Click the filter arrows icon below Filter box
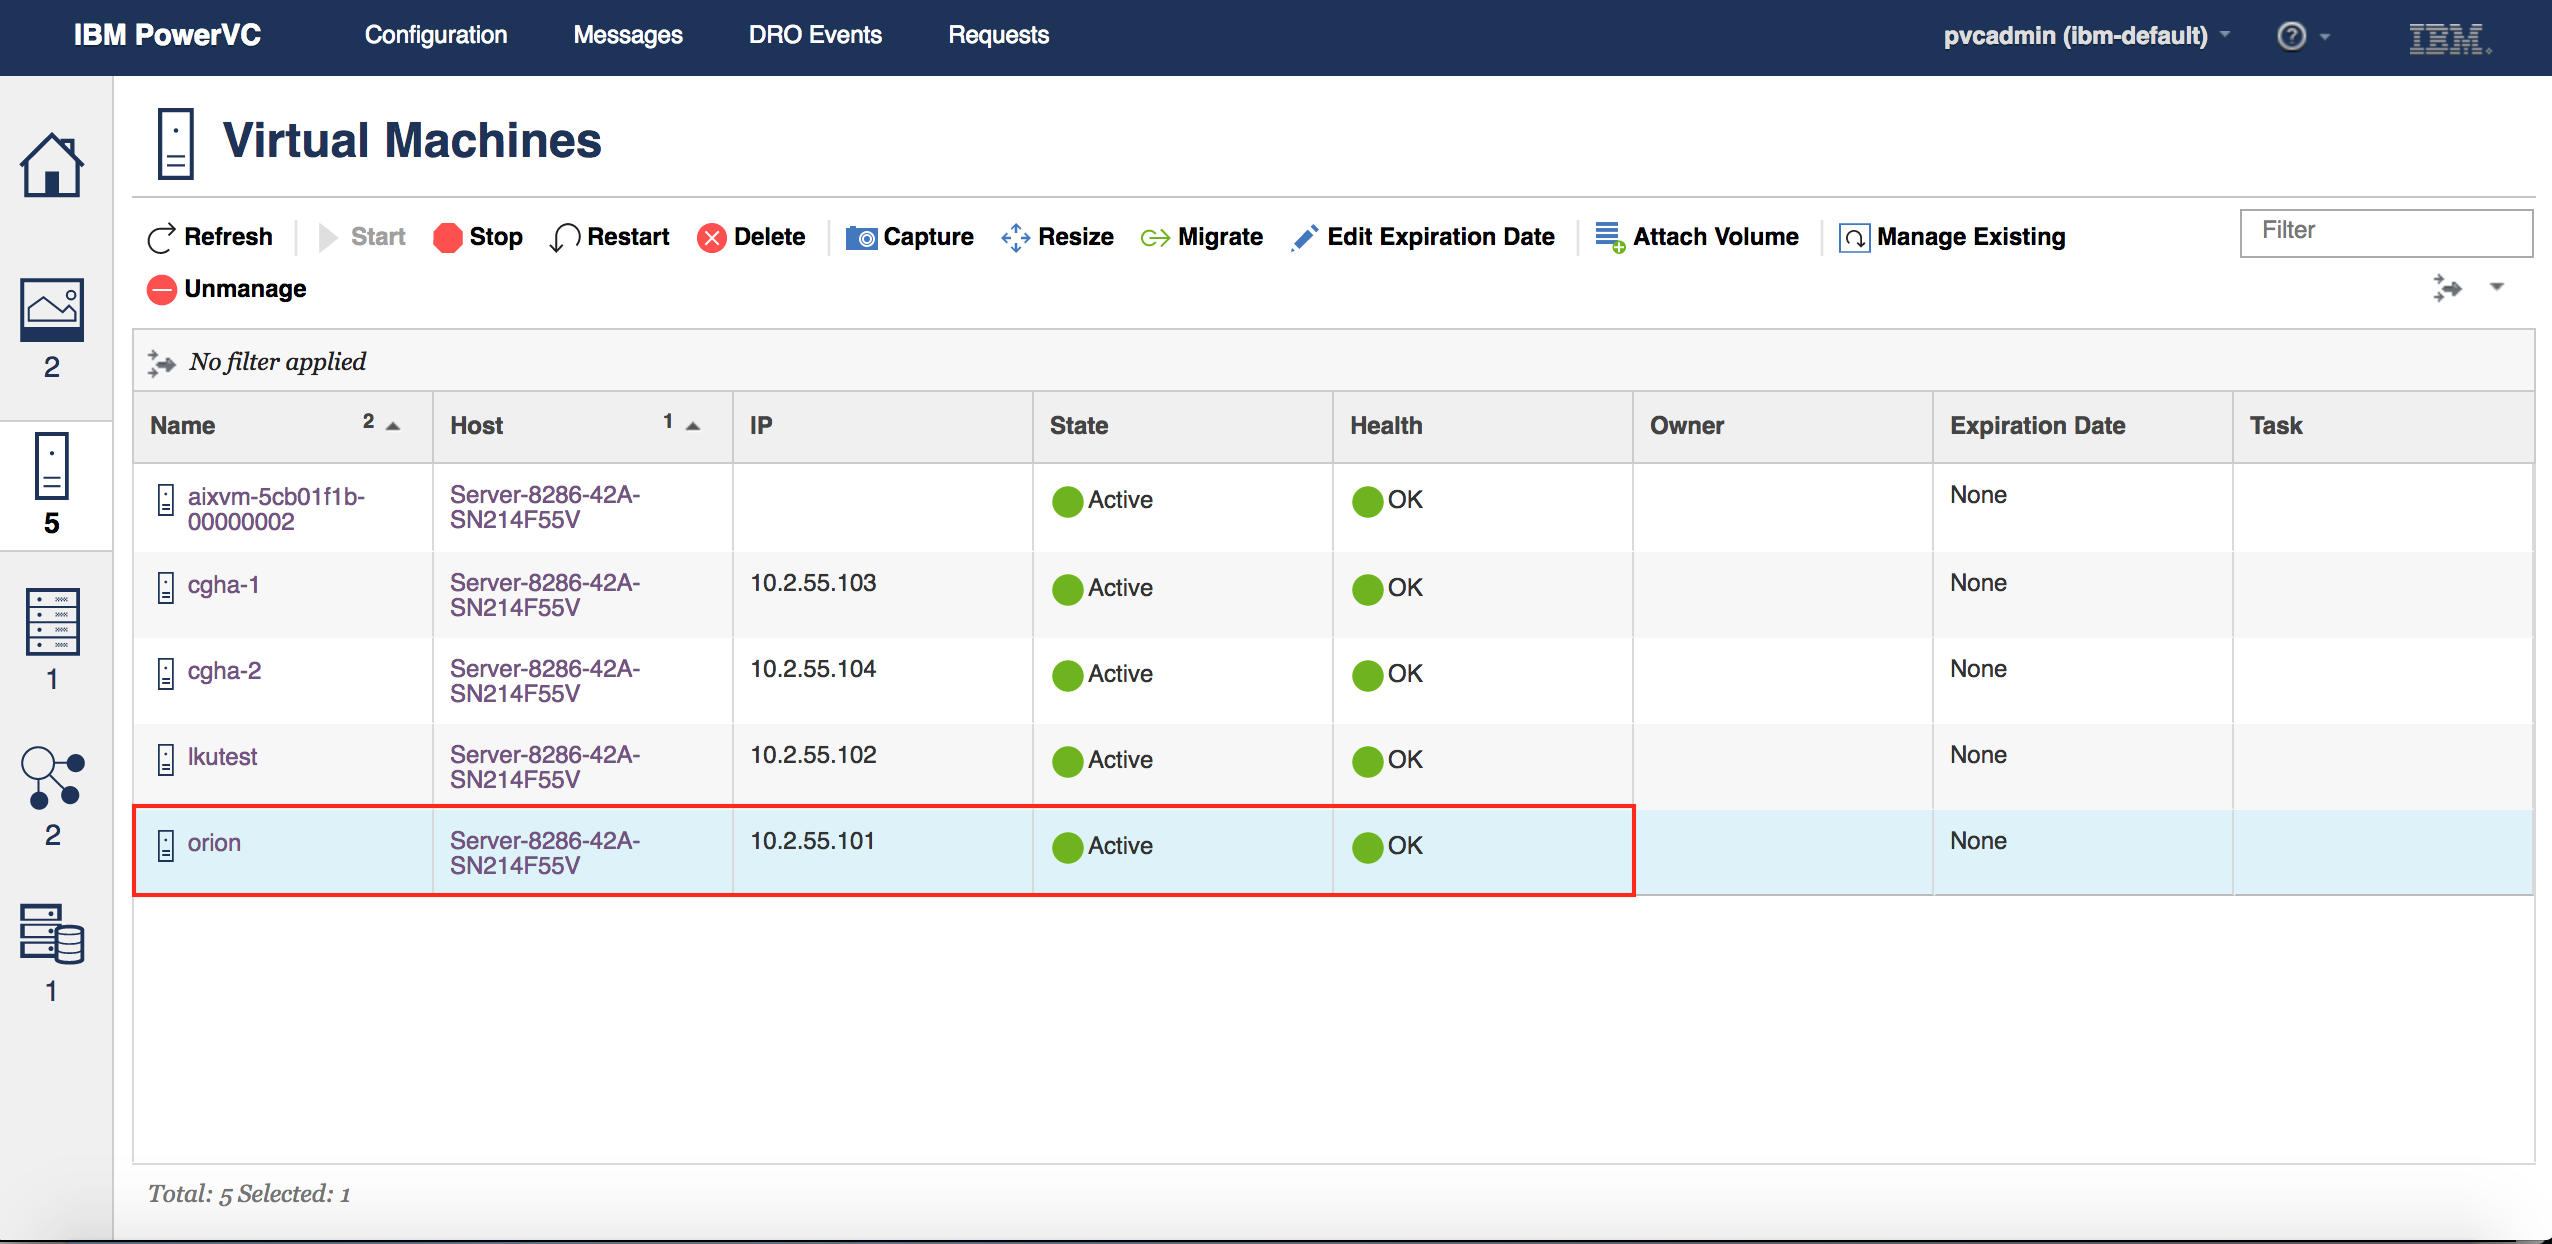Image resolution: width=2552 pixels, height=1244 pixels. click(2447, 288)
